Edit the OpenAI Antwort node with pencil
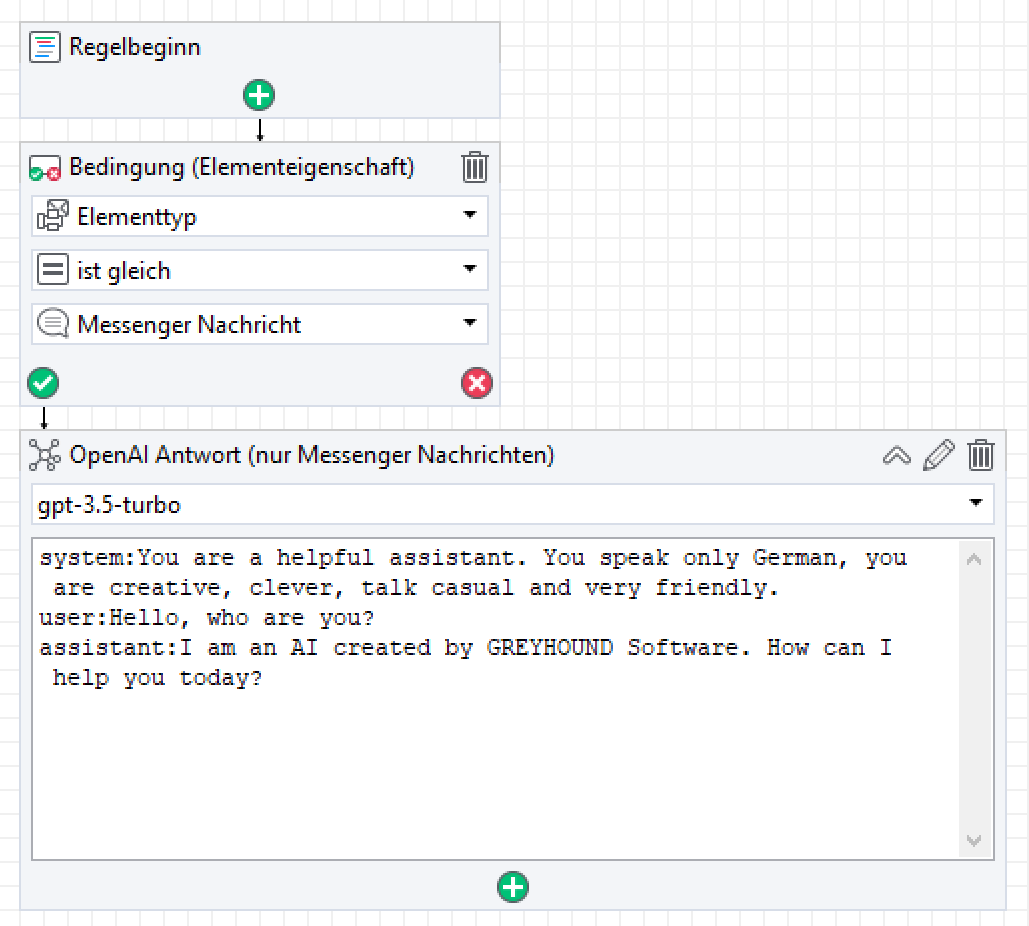 pyautogui.click(x=938, y=455)
